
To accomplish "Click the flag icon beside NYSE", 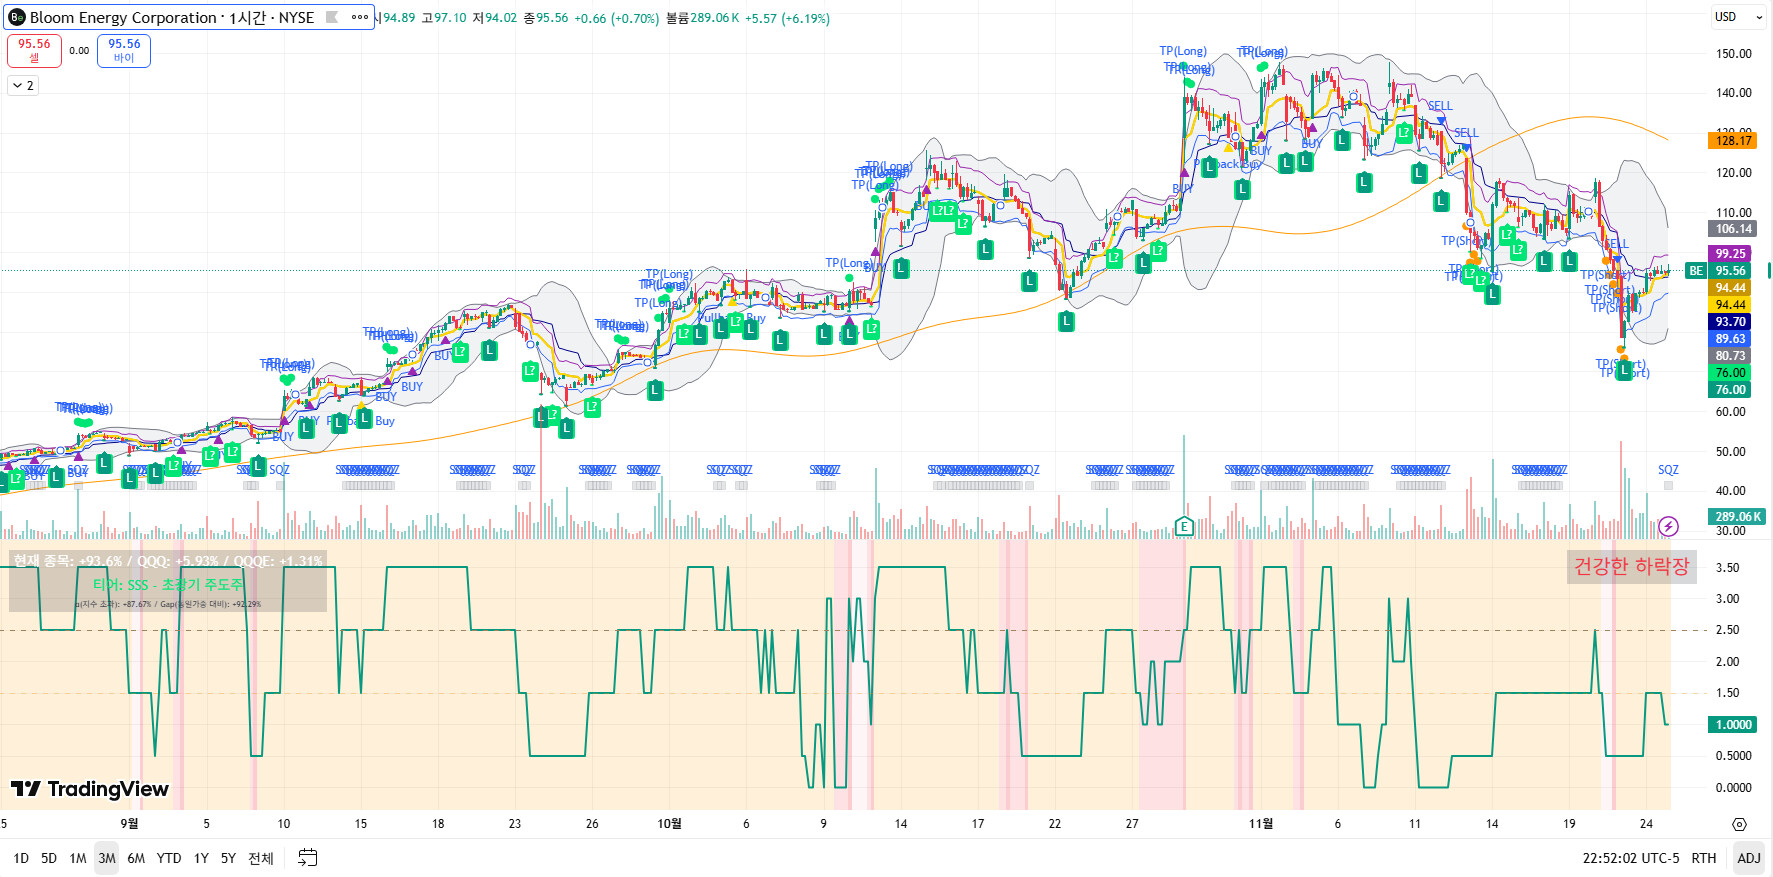I will click(x=332, y=17).
